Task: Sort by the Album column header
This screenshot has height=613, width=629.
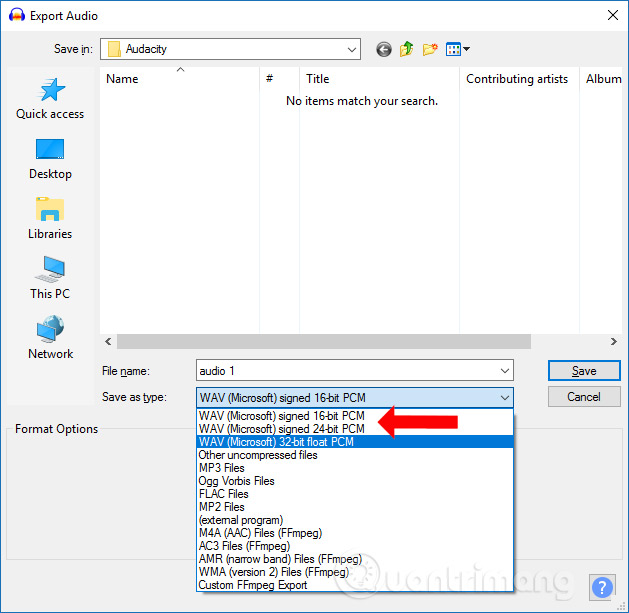Action: tap(601, 79)
